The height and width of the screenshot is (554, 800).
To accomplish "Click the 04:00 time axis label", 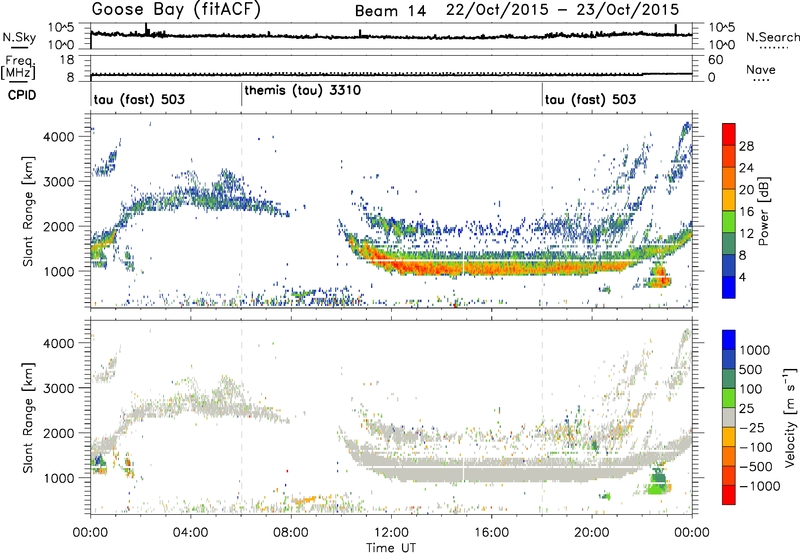I will pos(191,533).
